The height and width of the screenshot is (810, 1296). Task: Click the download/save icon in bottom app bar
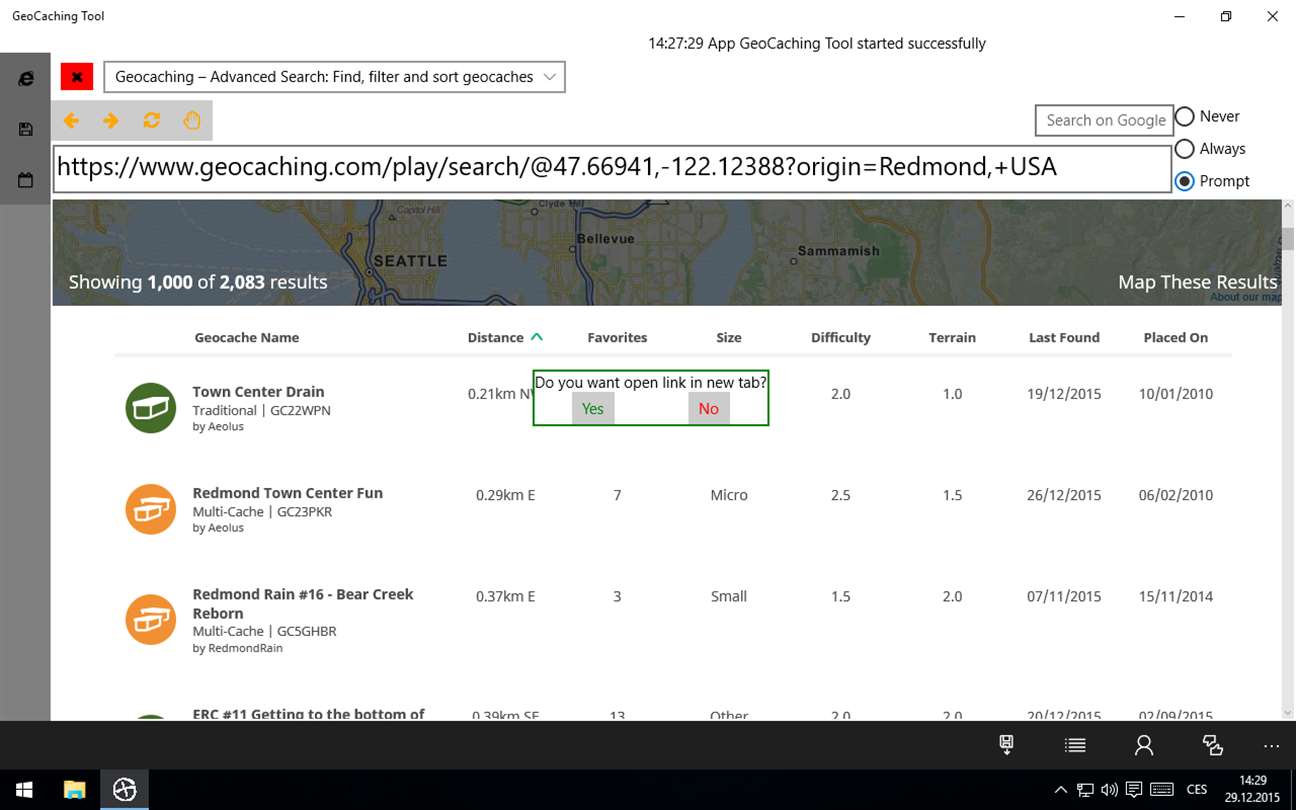1007,745
